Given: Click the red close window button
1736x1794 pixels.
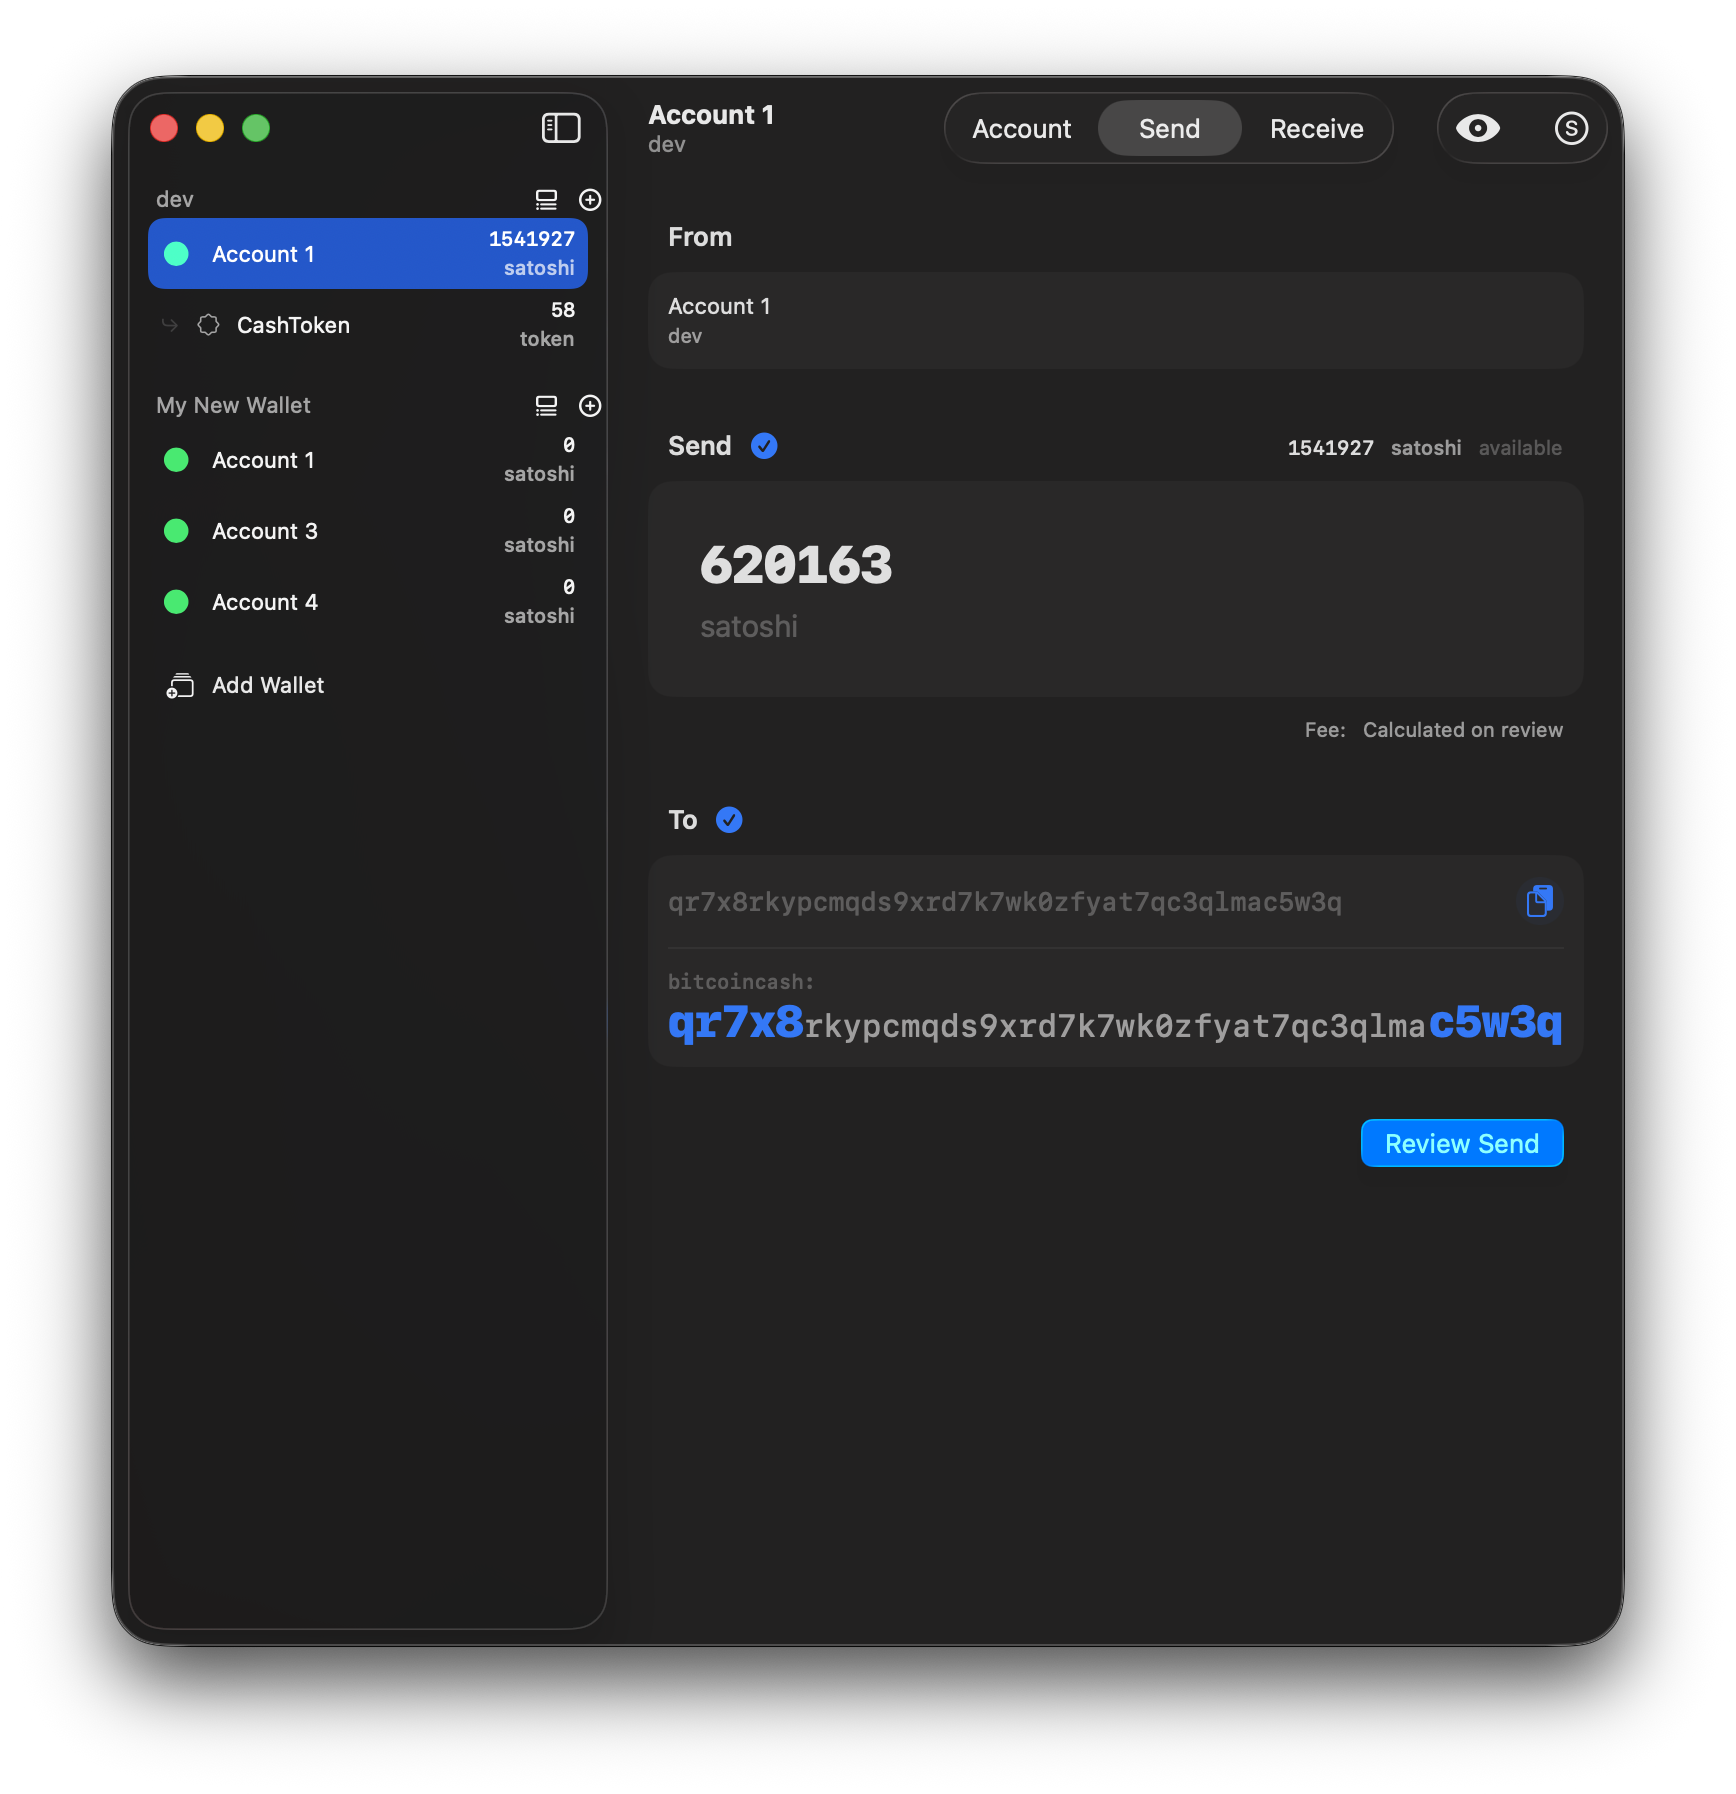Looking at the screenshot, I should pyautogui.click(x=164, y=128).
